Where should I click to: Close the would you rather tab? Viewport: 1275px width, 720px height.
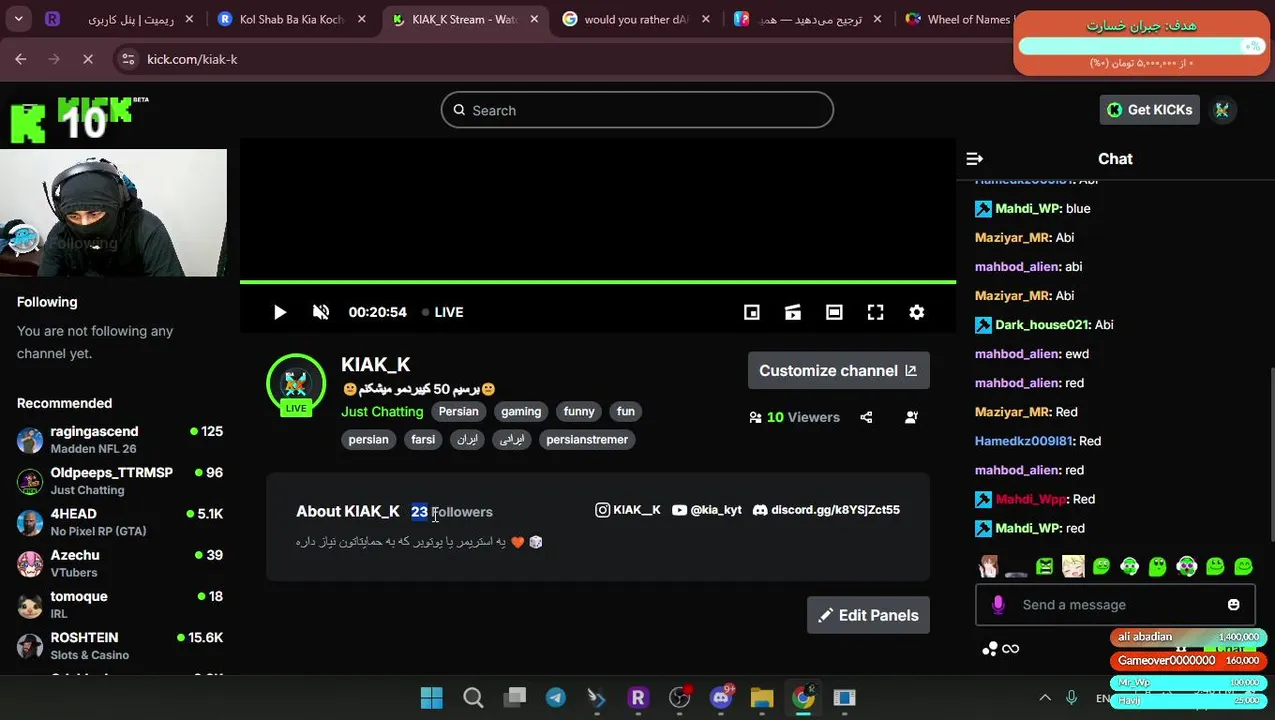(x=706, y=19)
